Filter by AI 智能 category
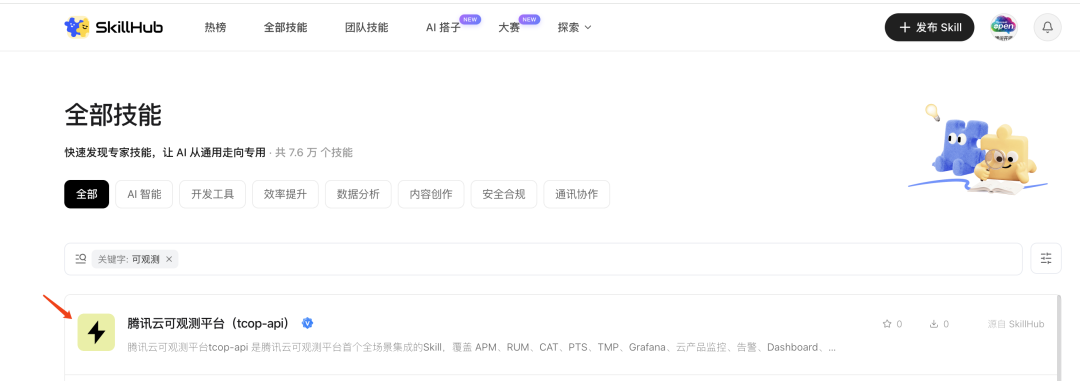 [144, 194]
